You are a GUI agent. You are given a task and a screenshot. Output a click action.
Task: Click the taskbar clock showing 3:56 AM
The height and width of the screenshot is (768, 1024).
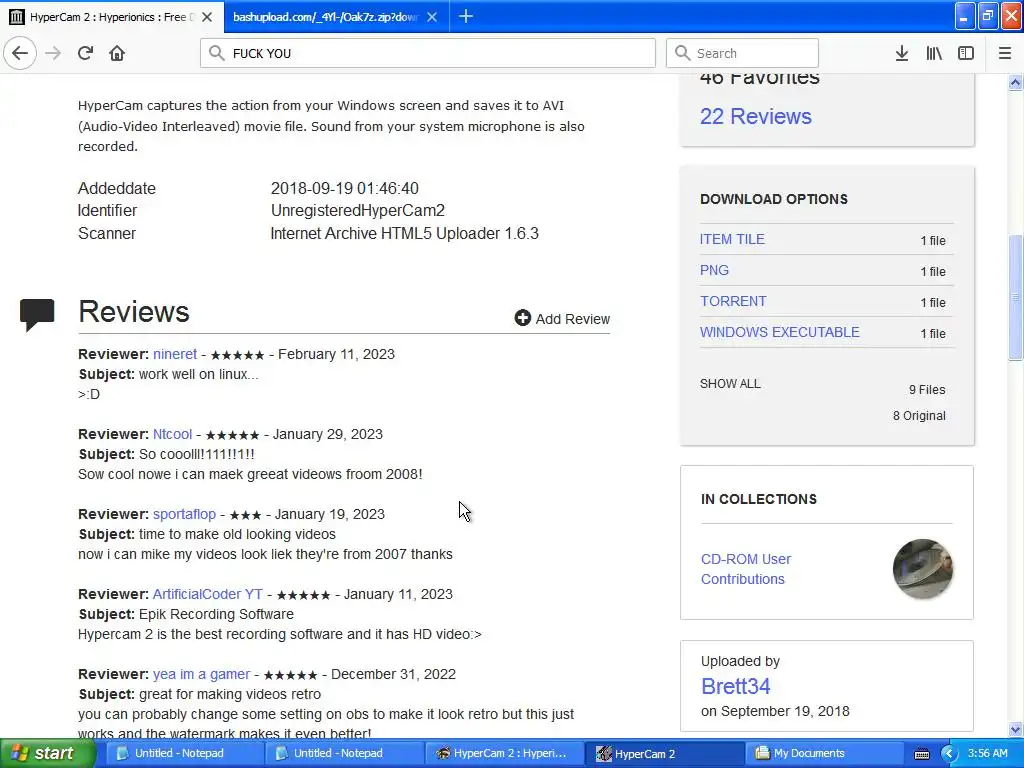[987, 753]
